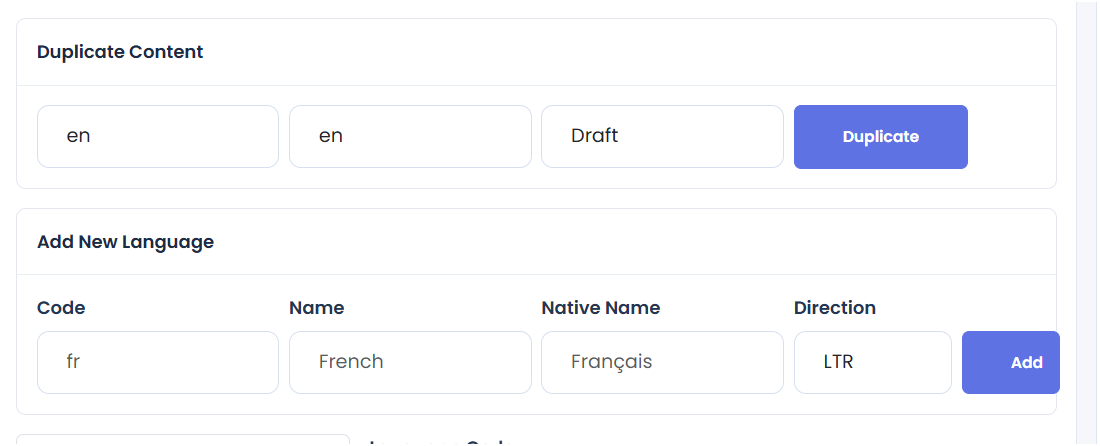
Task: Expand the LTR Direction dropdown
Action: click(873, 363)
